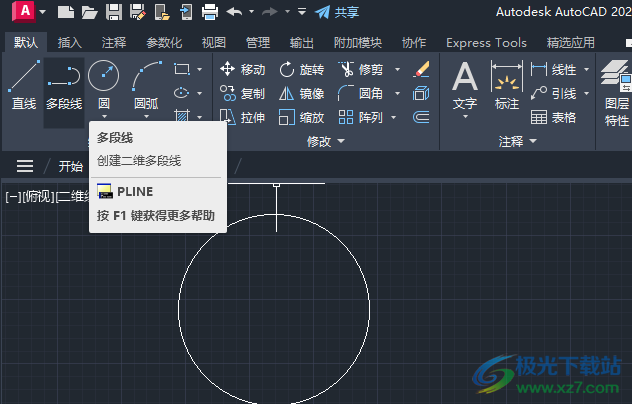The image size is (632, 404).
Task: Click the 旋转 rotate tool
Action: pos(302,69)
